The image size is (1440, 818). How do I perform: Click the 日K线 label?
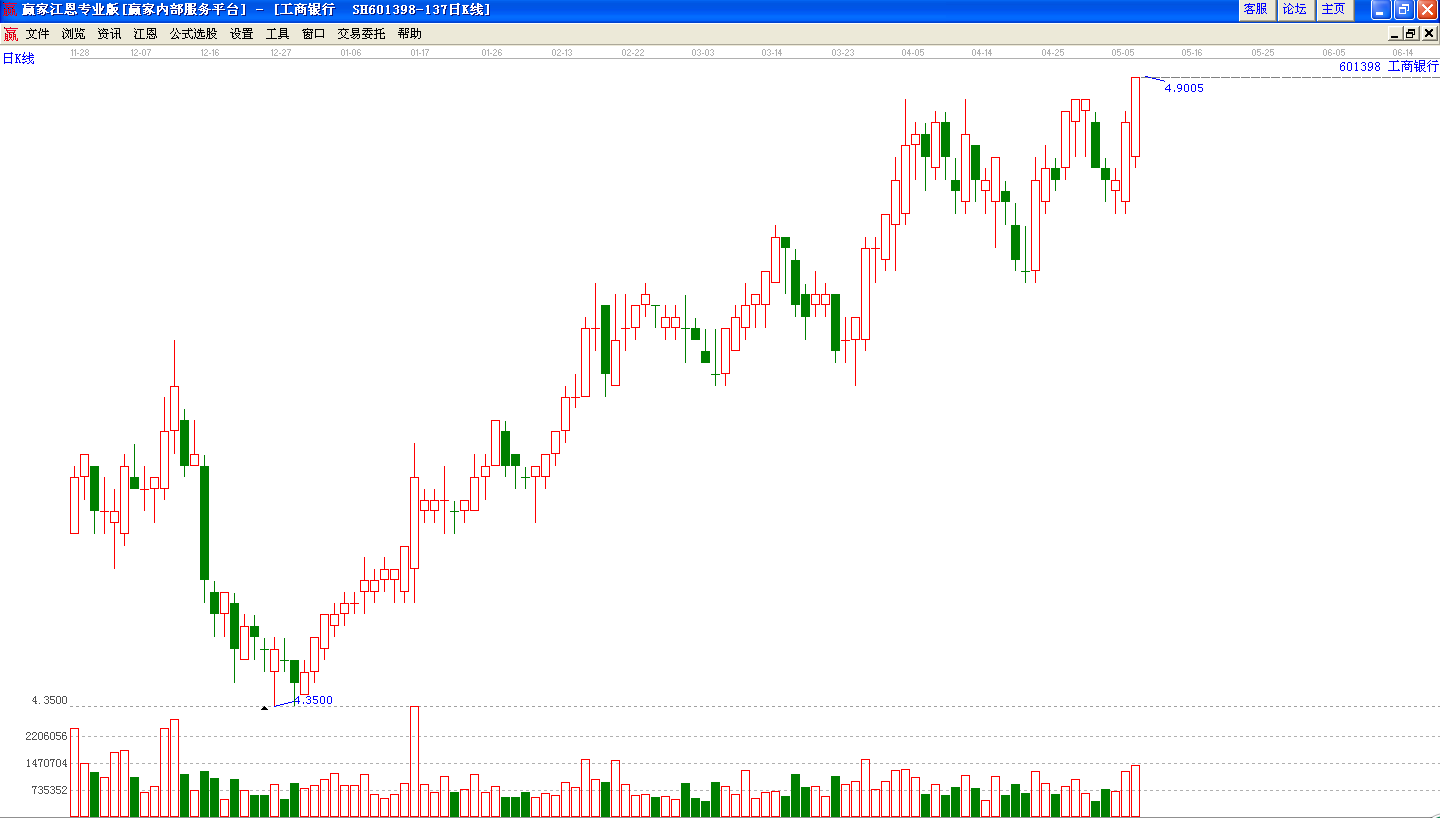pos(18,59)
